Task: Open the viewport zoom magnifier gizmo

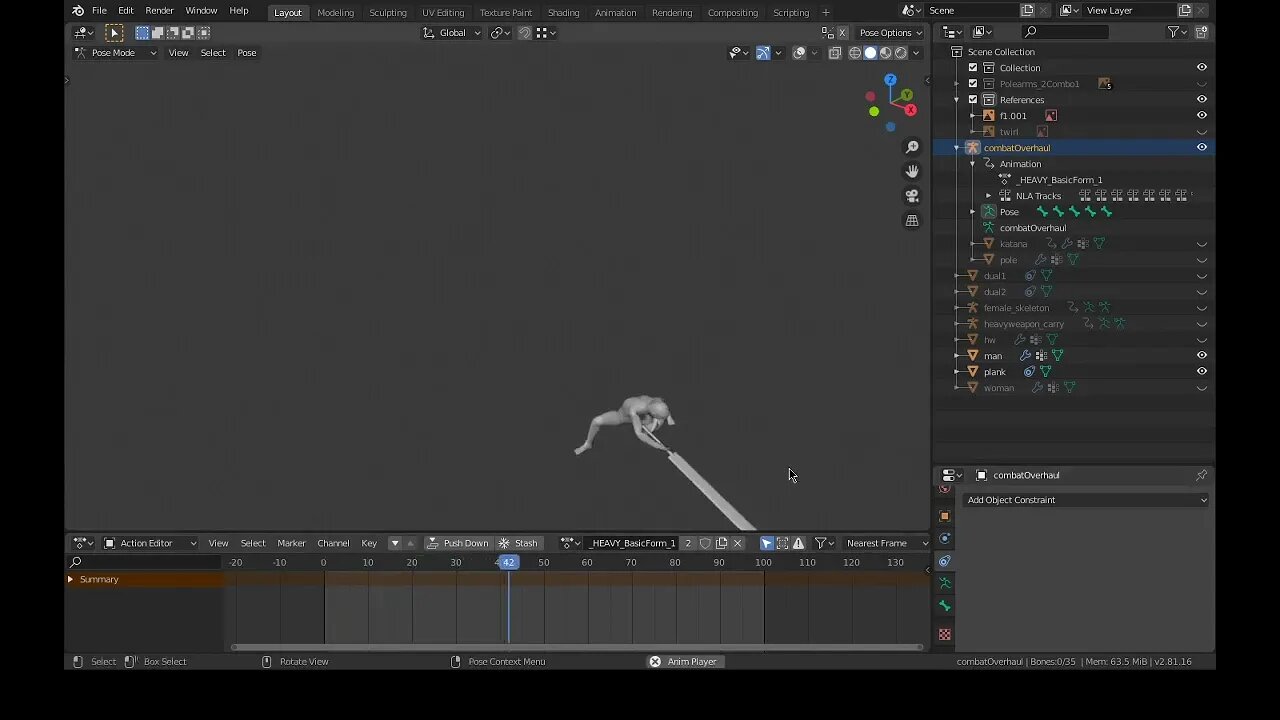Action: pyautogui.click(x=912, y=147)
